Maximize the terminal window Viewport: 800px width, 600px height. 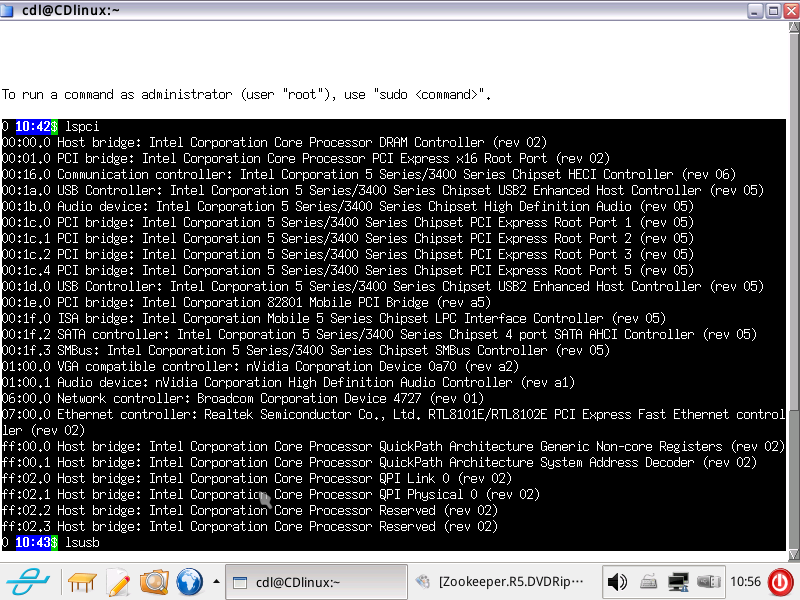coord(771,10)
